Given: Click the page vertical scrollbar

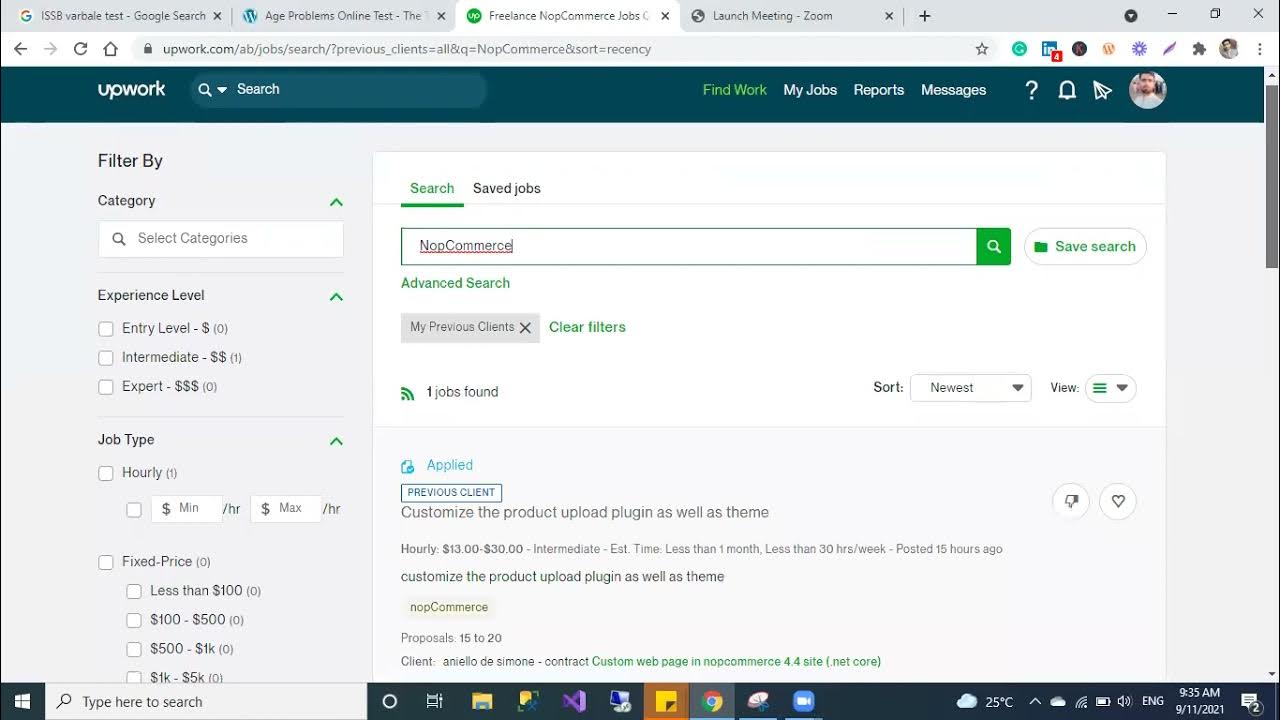Looking at the screenshot, I should click(x=1271, y=176).
